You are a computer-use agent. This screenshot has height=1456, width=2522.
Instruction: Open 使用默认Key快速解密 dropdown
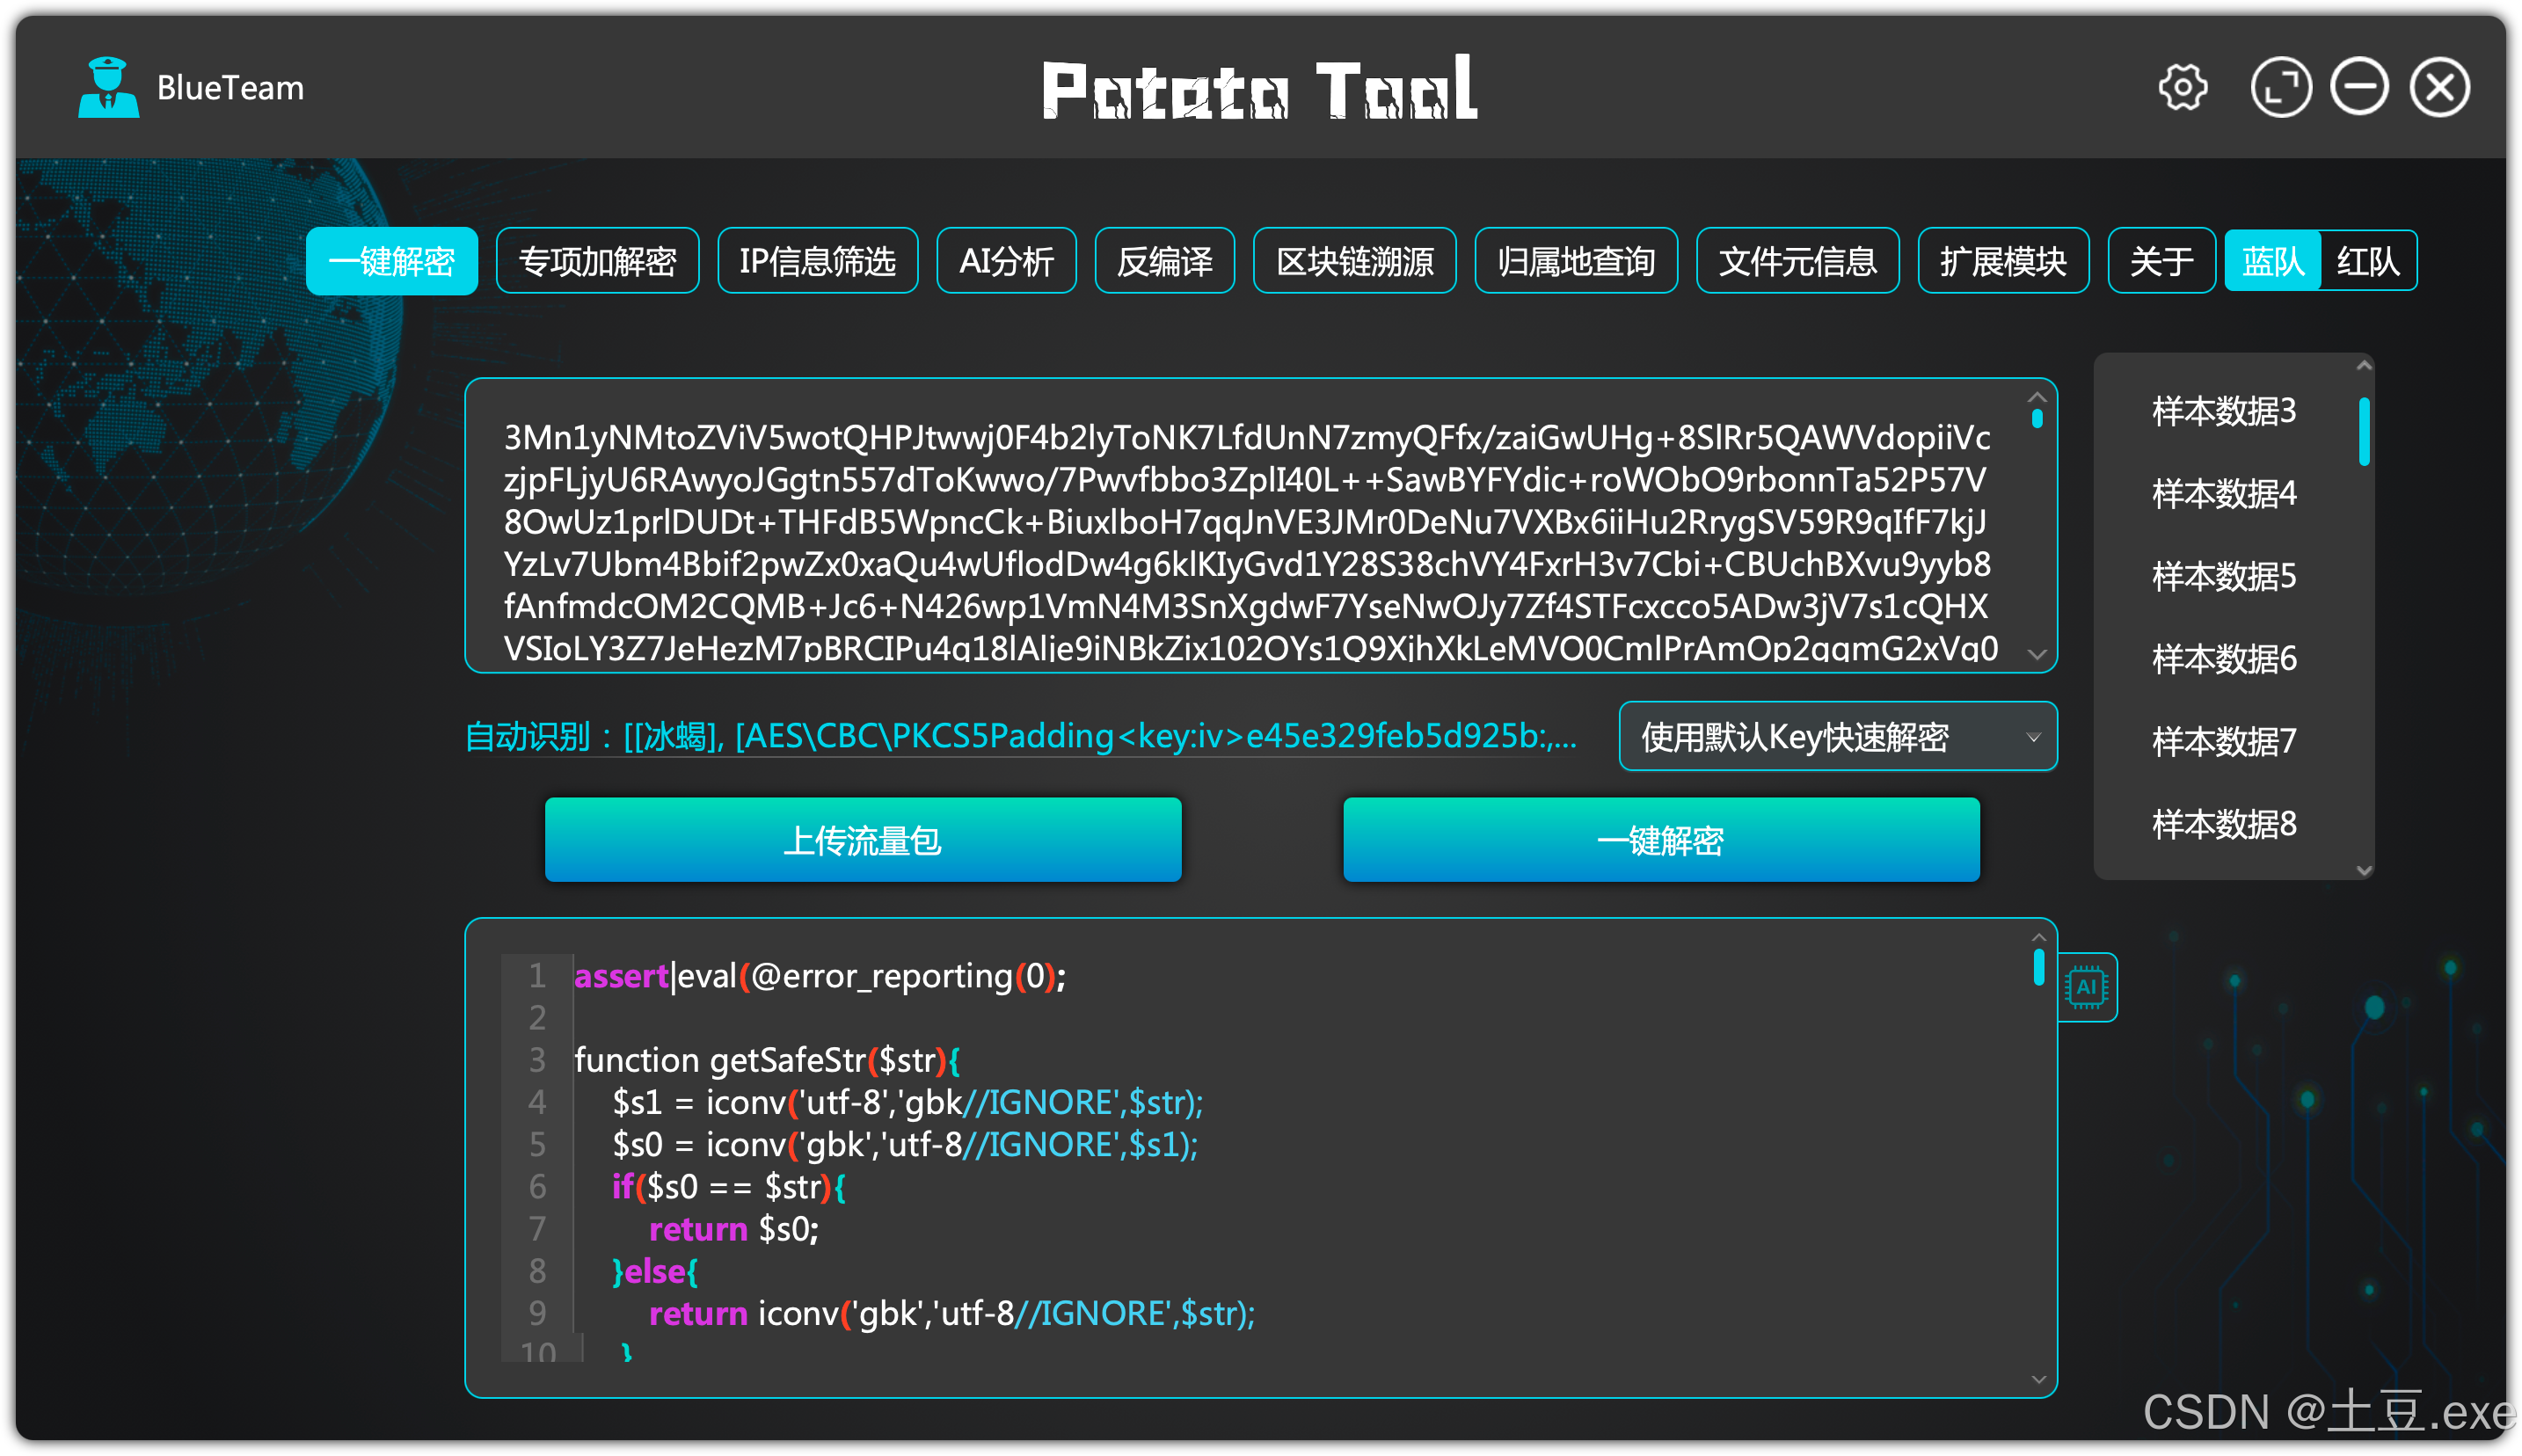pos(1837,737)
